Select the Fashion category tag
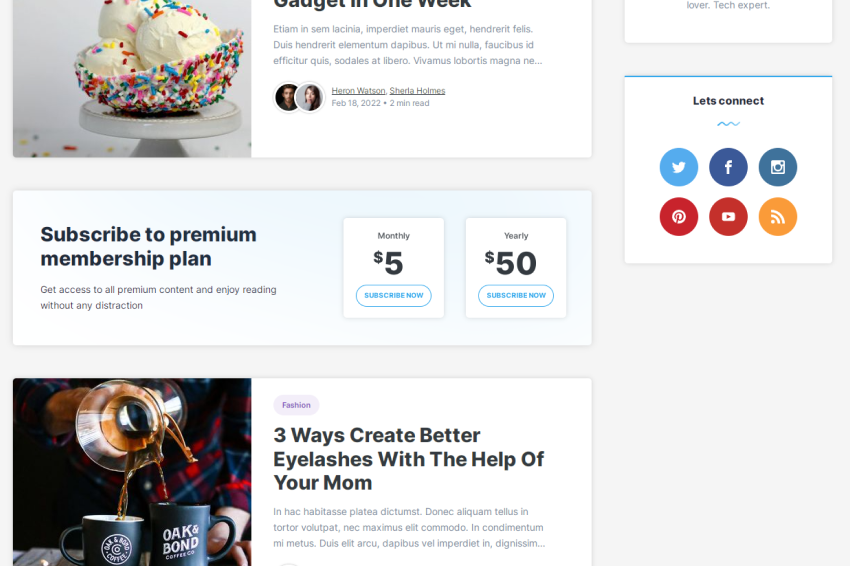The width and height of the screenshot is (850, 566). pos(296,405)
